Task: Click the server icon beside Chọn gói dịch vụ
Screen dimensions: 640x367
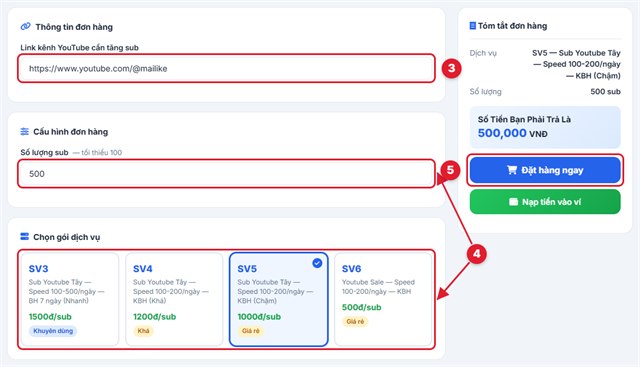Action: pyautogui.click(x=24, y=236)
